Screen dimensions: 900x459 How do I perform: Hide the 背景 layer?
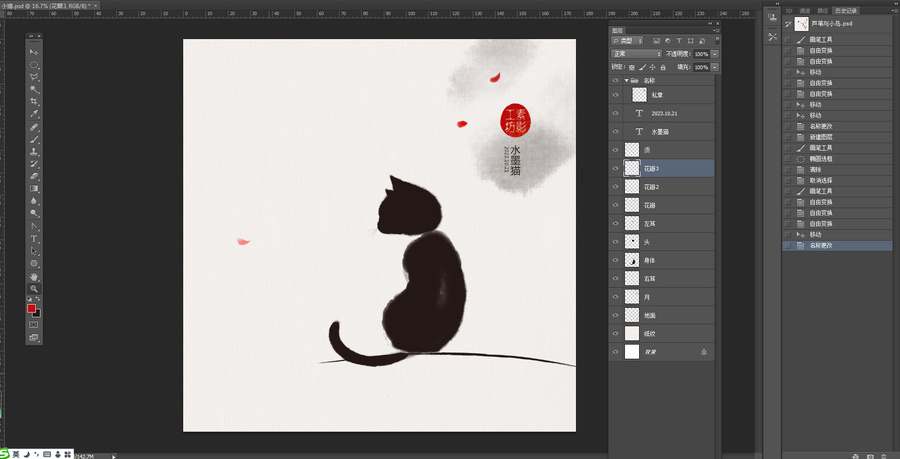pyautogui.click(x=616, y=352)
